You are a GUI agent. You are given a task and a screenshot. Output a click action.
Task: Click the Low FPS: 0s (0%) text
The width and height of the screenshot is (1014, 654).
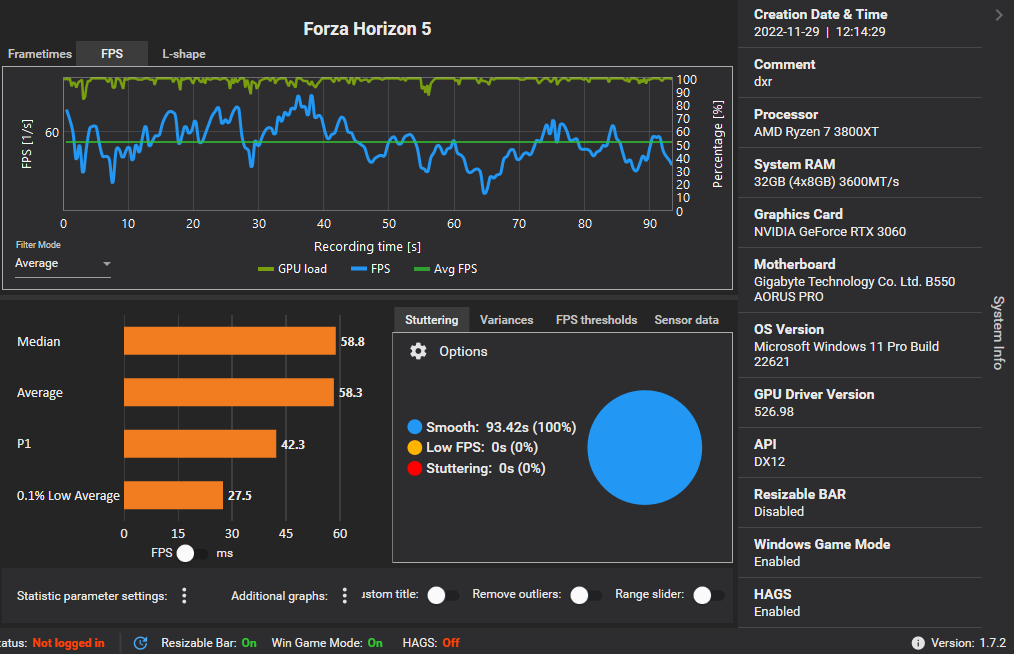482,448
